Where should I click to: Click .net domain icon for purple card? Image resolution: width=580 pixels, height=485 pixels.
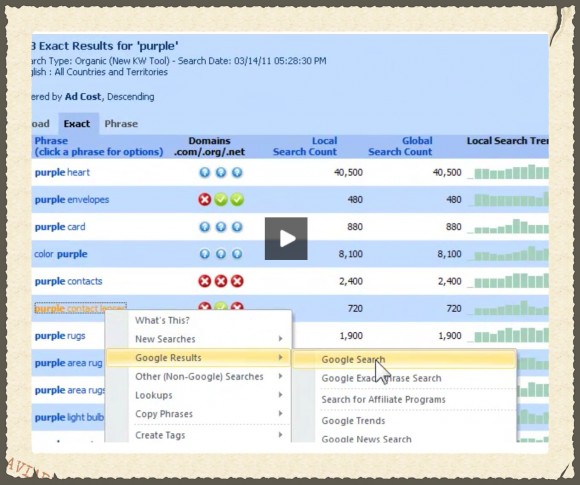point(237,227)
